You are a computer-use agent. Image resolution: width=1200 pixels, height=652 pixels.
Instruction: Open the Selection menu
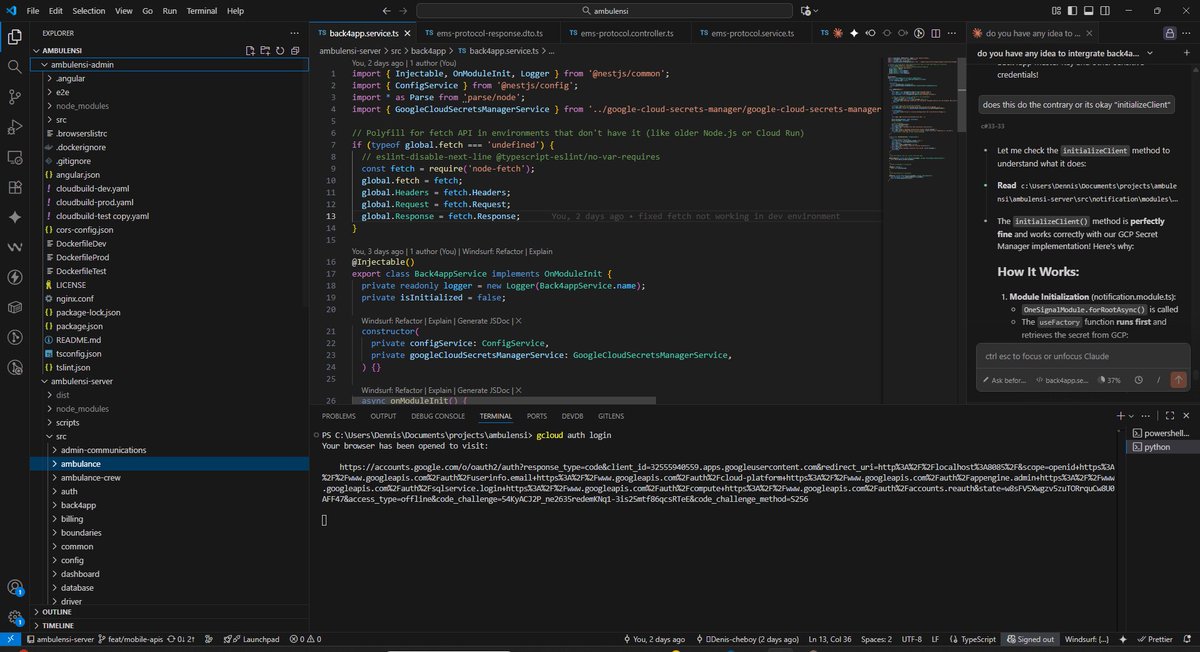pyautogui.click(x=88, y=10)
